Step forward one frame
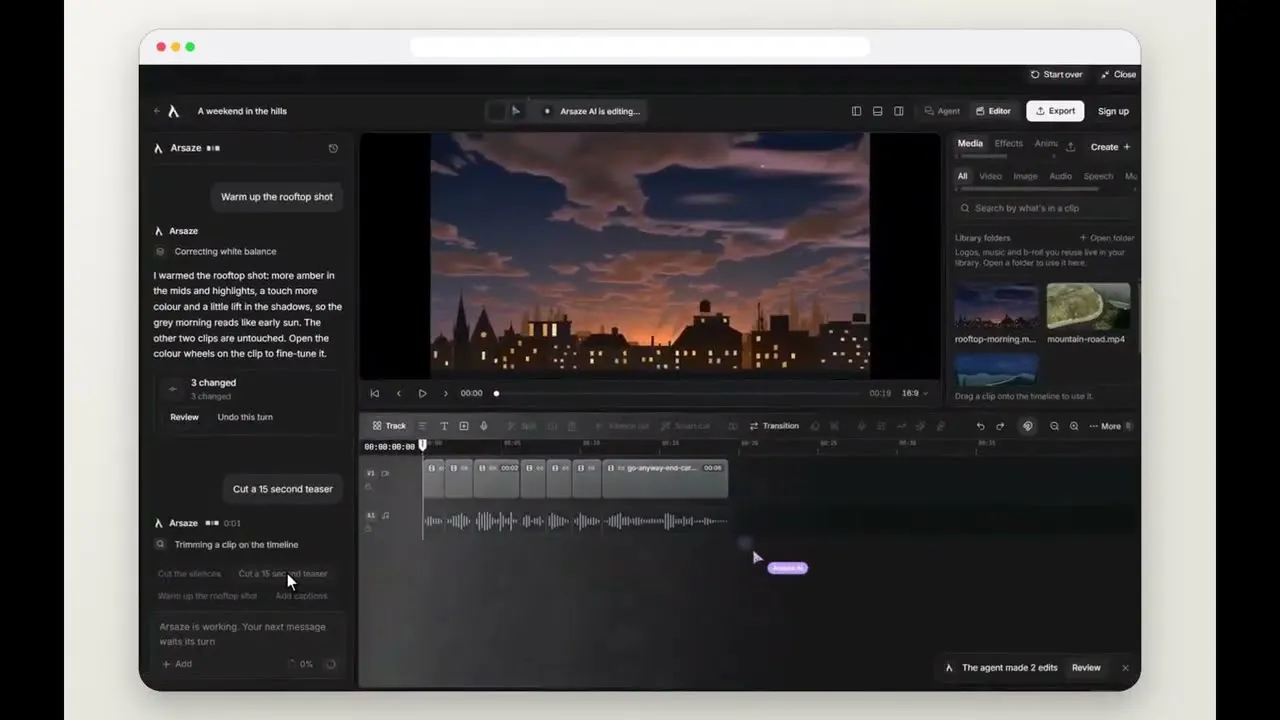 (x=445, y=394)
